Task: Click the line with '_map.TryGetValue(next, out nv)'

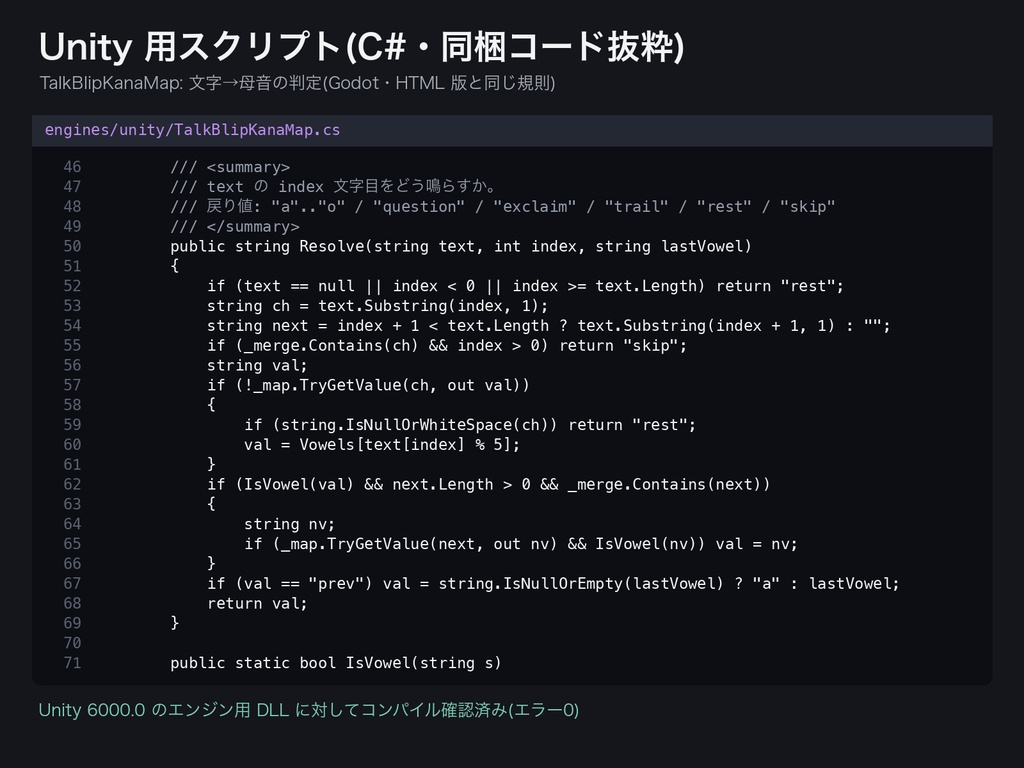Action: click(x=521, y=544)
